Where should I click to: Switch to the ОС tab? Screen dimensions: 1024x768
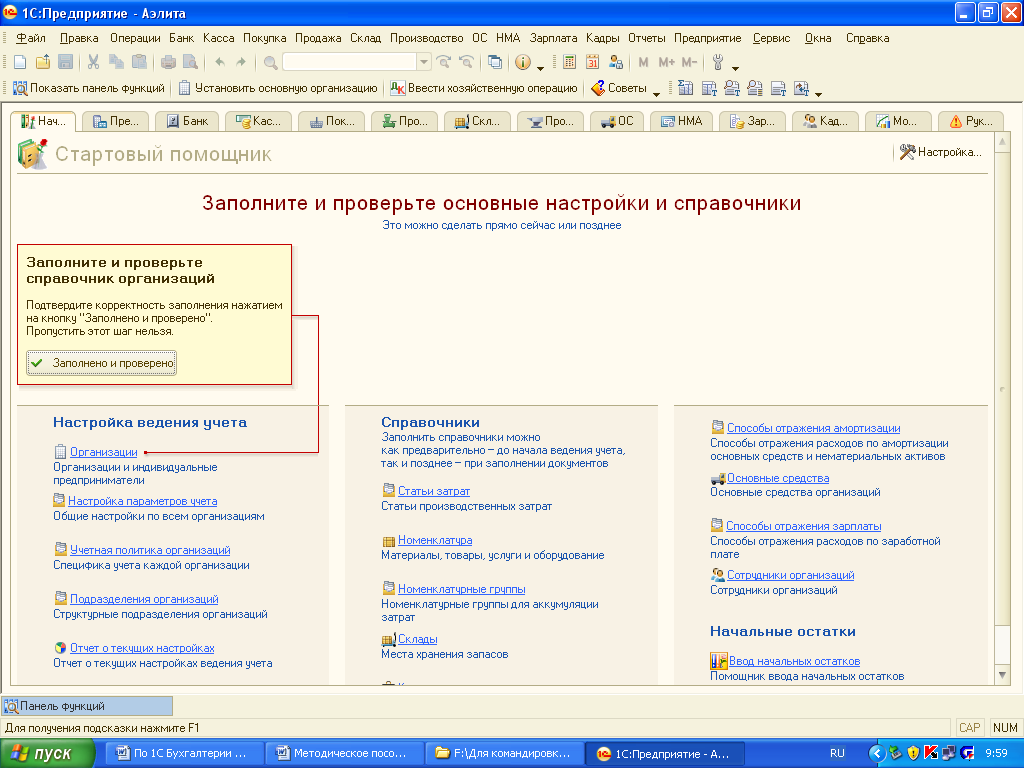point(617,121)
